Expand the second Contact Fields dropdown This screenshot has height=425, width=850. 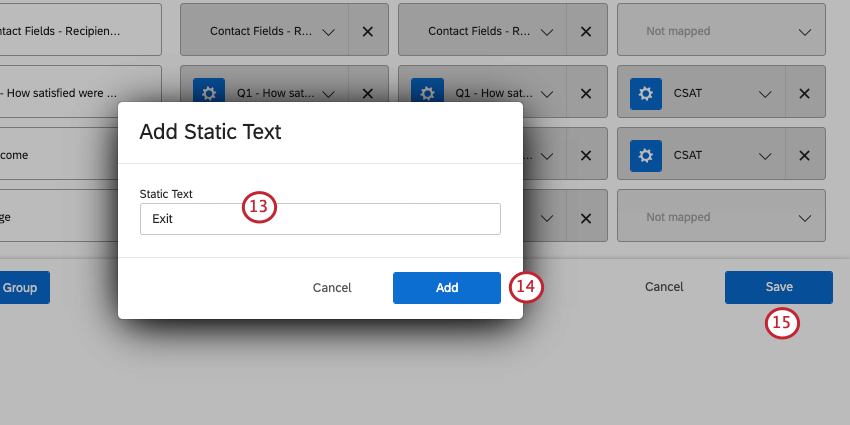coord(547,32)
